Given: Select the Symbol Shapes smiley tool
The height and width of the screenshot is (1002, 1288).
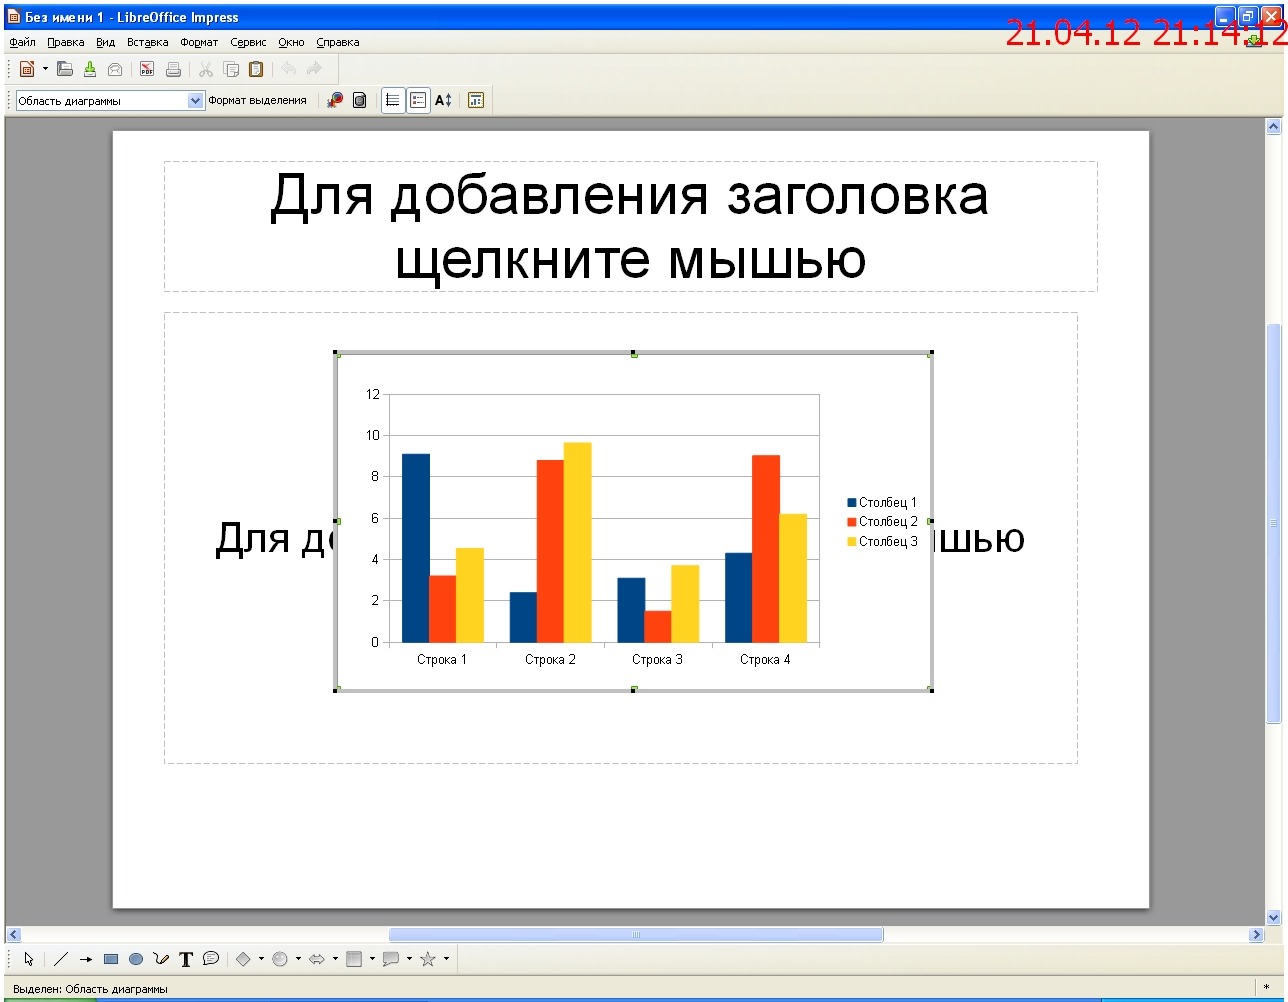Looking at the screenshot, I should coord(280,959).
